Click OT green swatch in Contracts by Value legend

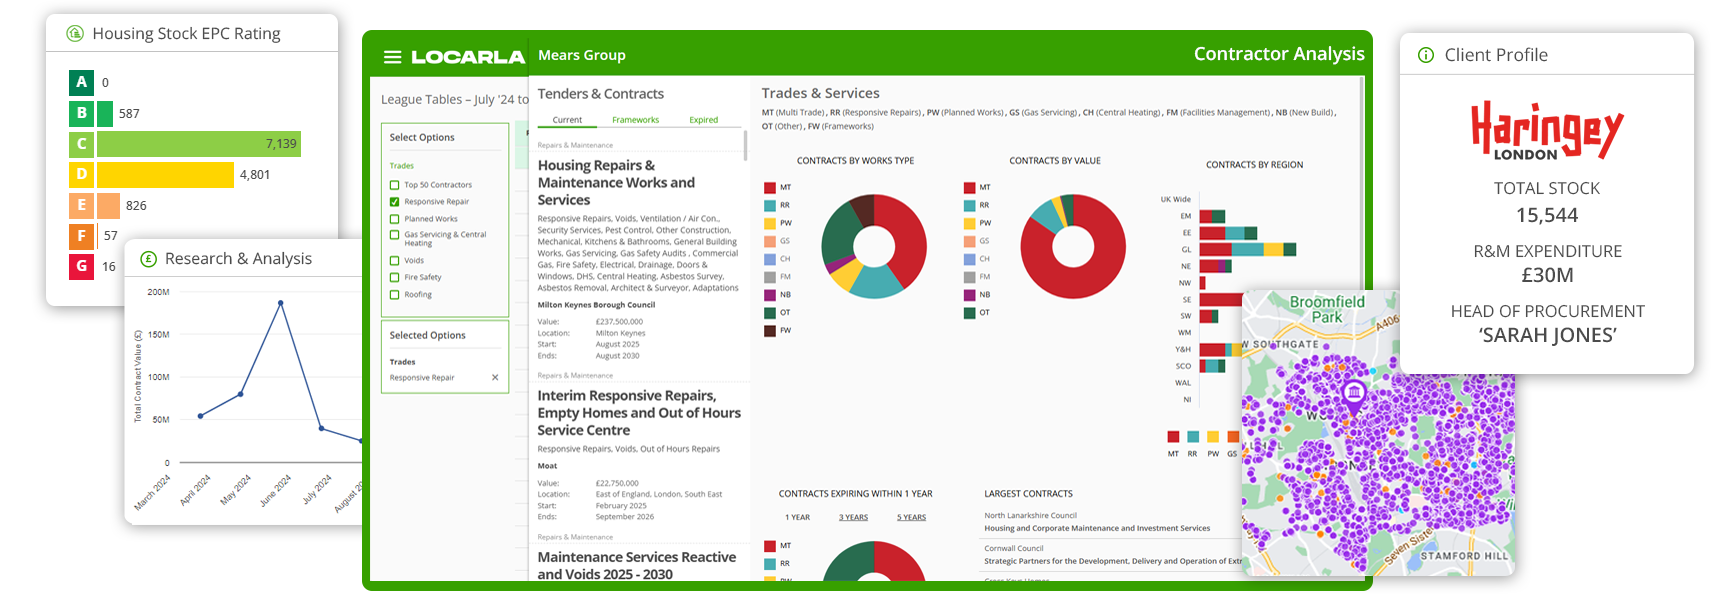[970, 313]
